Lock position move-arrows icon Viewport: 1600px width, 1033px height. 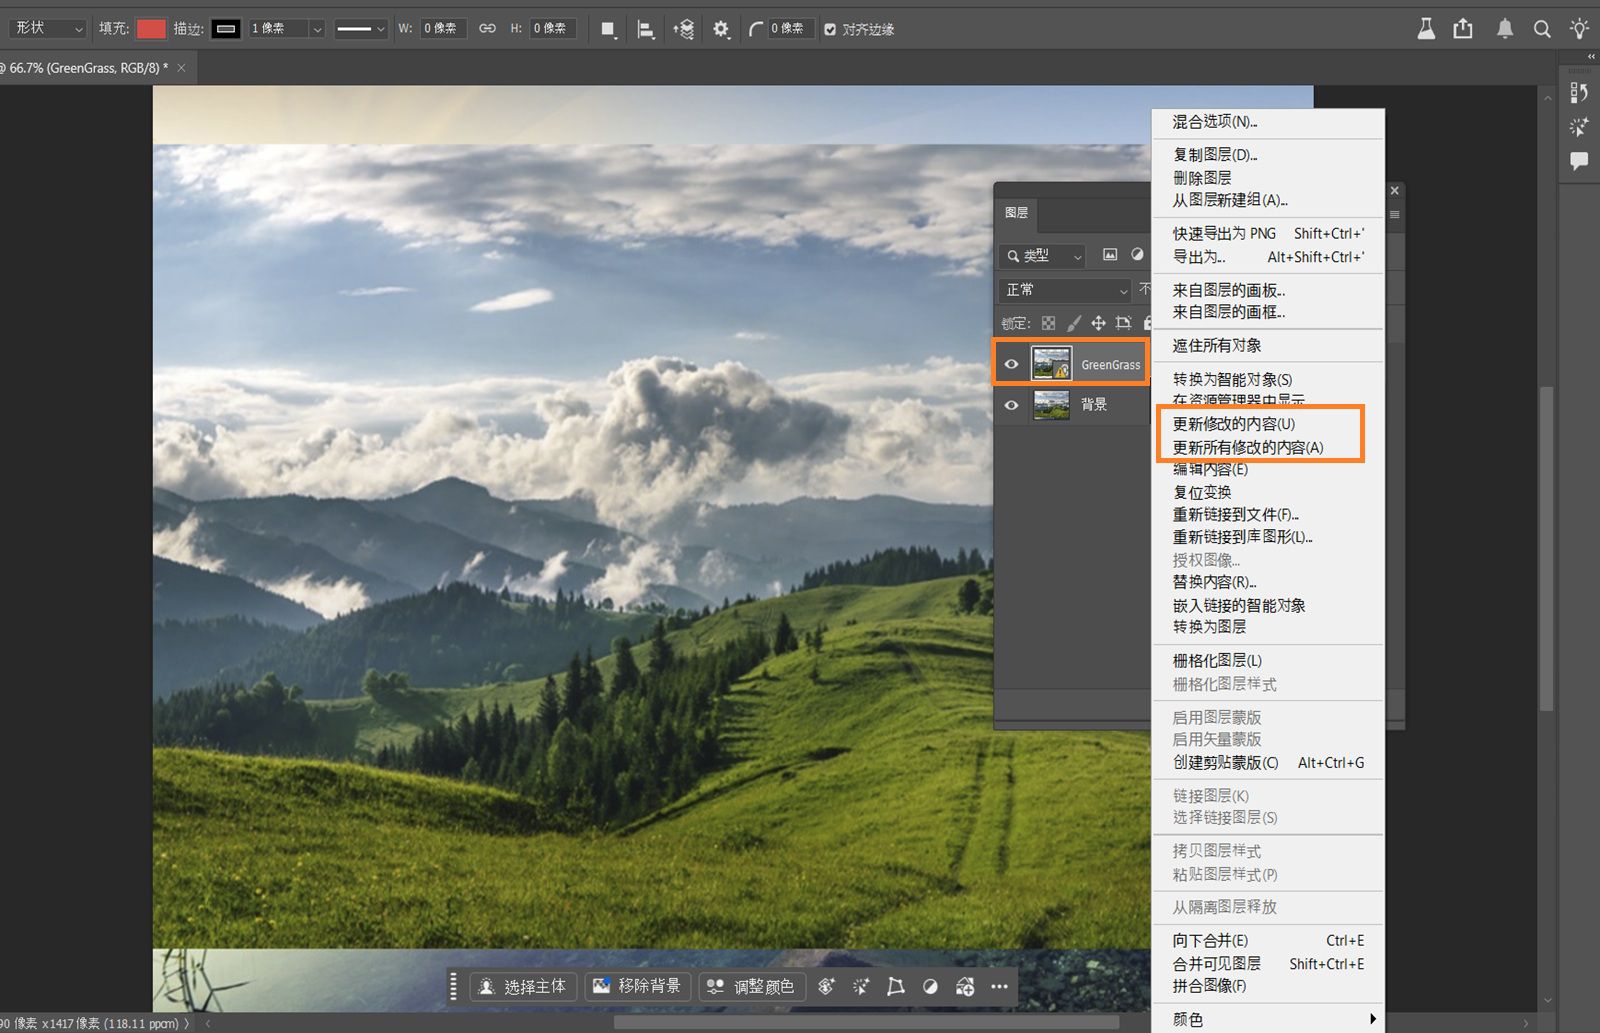click(1098, 323)
